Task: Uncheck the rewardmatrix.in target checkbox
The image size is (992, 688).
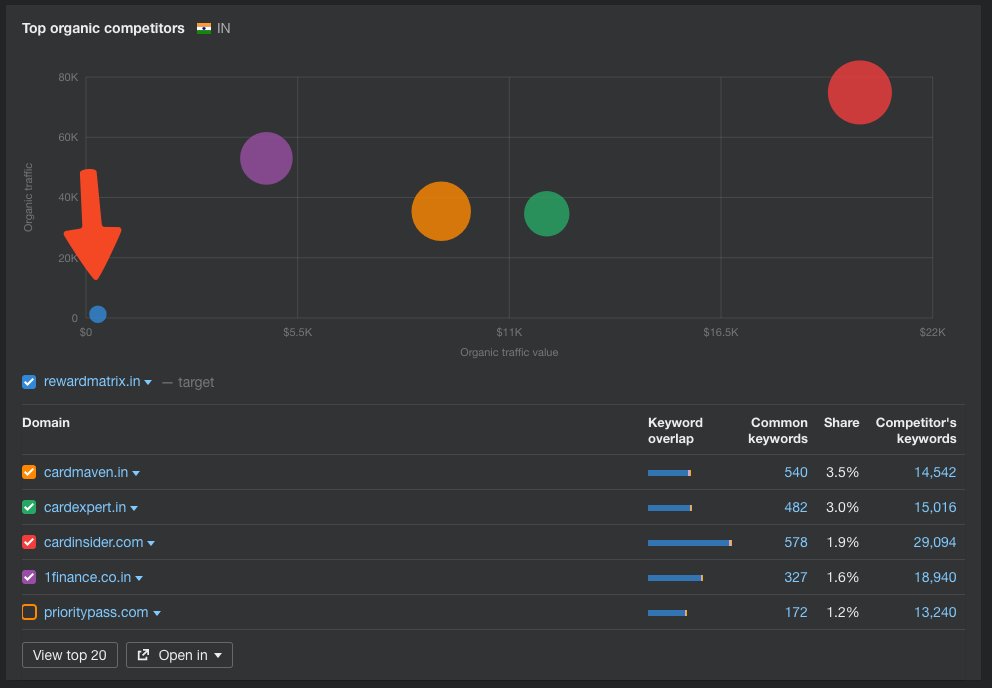Action: [x=29, y=382]
